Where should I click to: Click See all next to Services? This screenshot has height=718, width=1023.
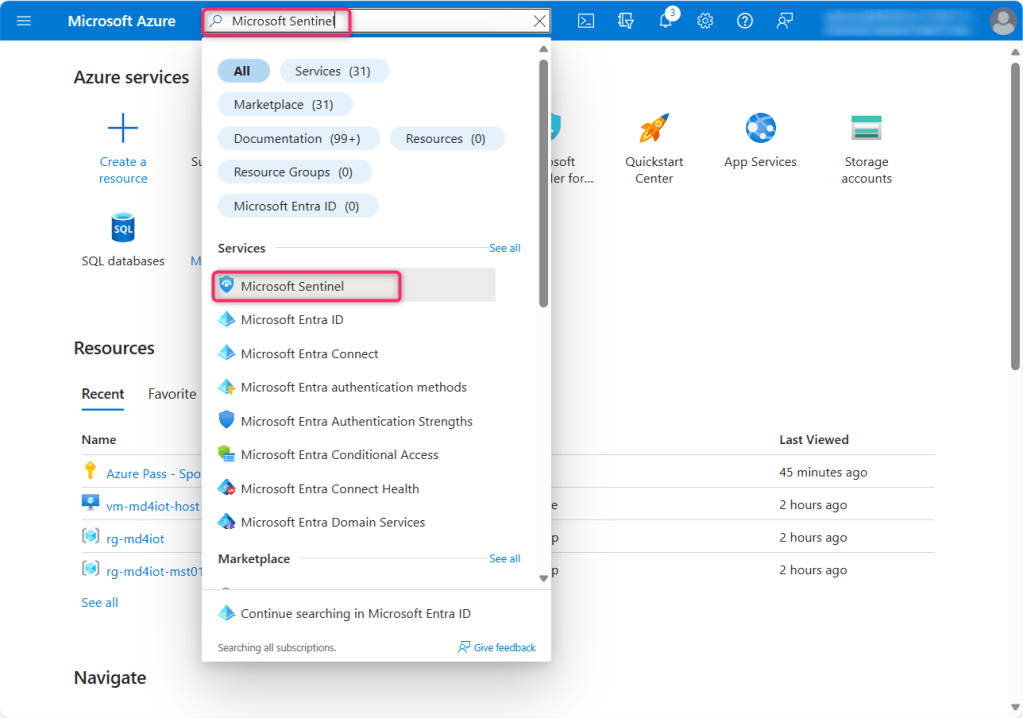point(504,248)
